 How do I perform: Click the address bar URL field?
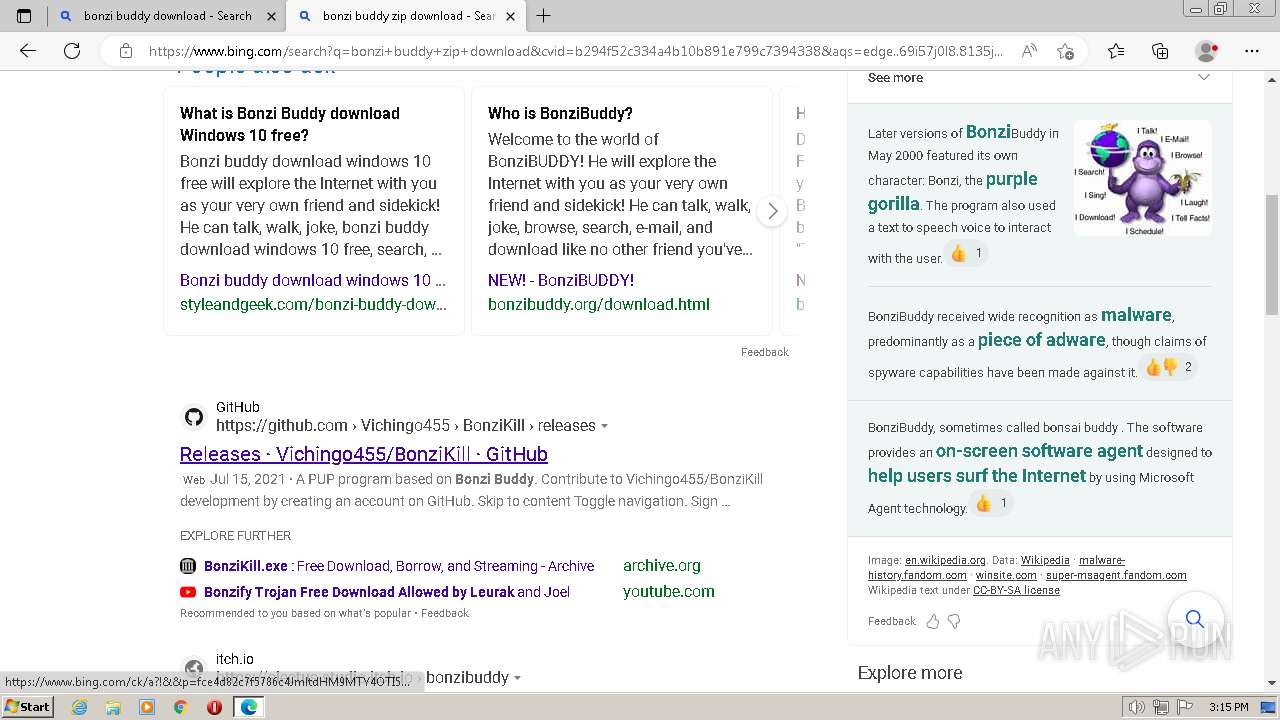click(x=575, y=51)
